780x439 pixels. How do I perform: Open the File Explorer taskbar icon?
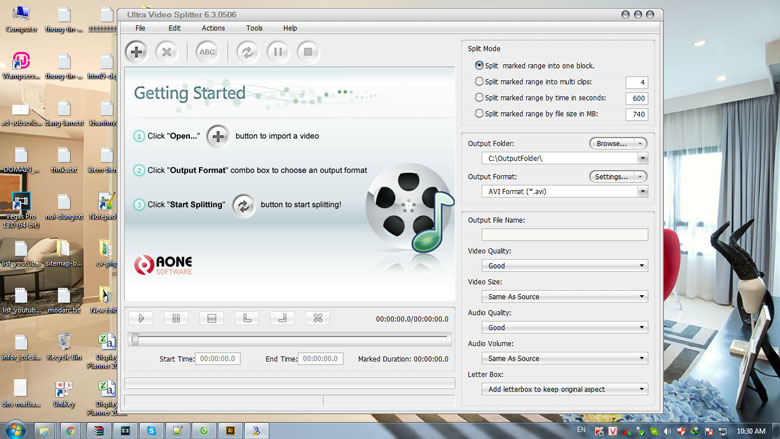click(x=44, y=431)
